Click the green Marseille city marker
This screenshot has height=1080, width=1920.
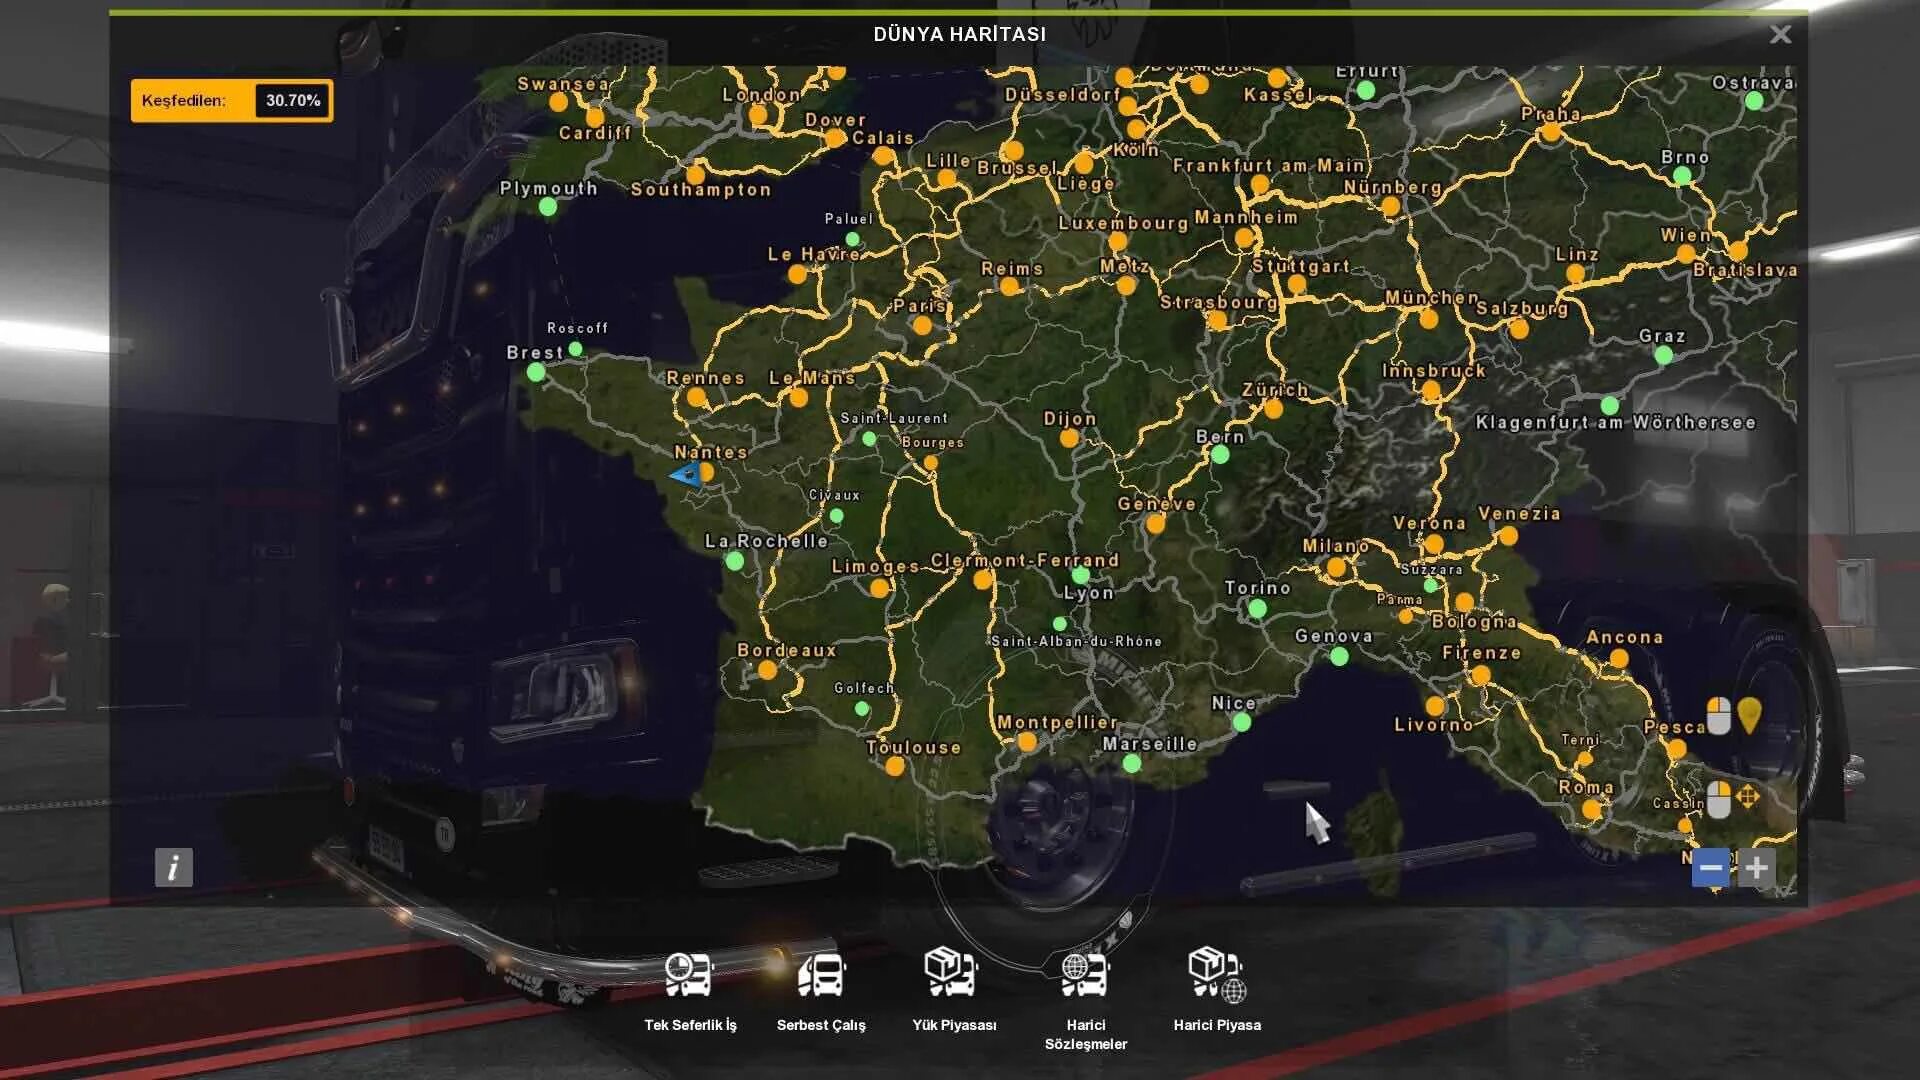tap(1132, 764)
